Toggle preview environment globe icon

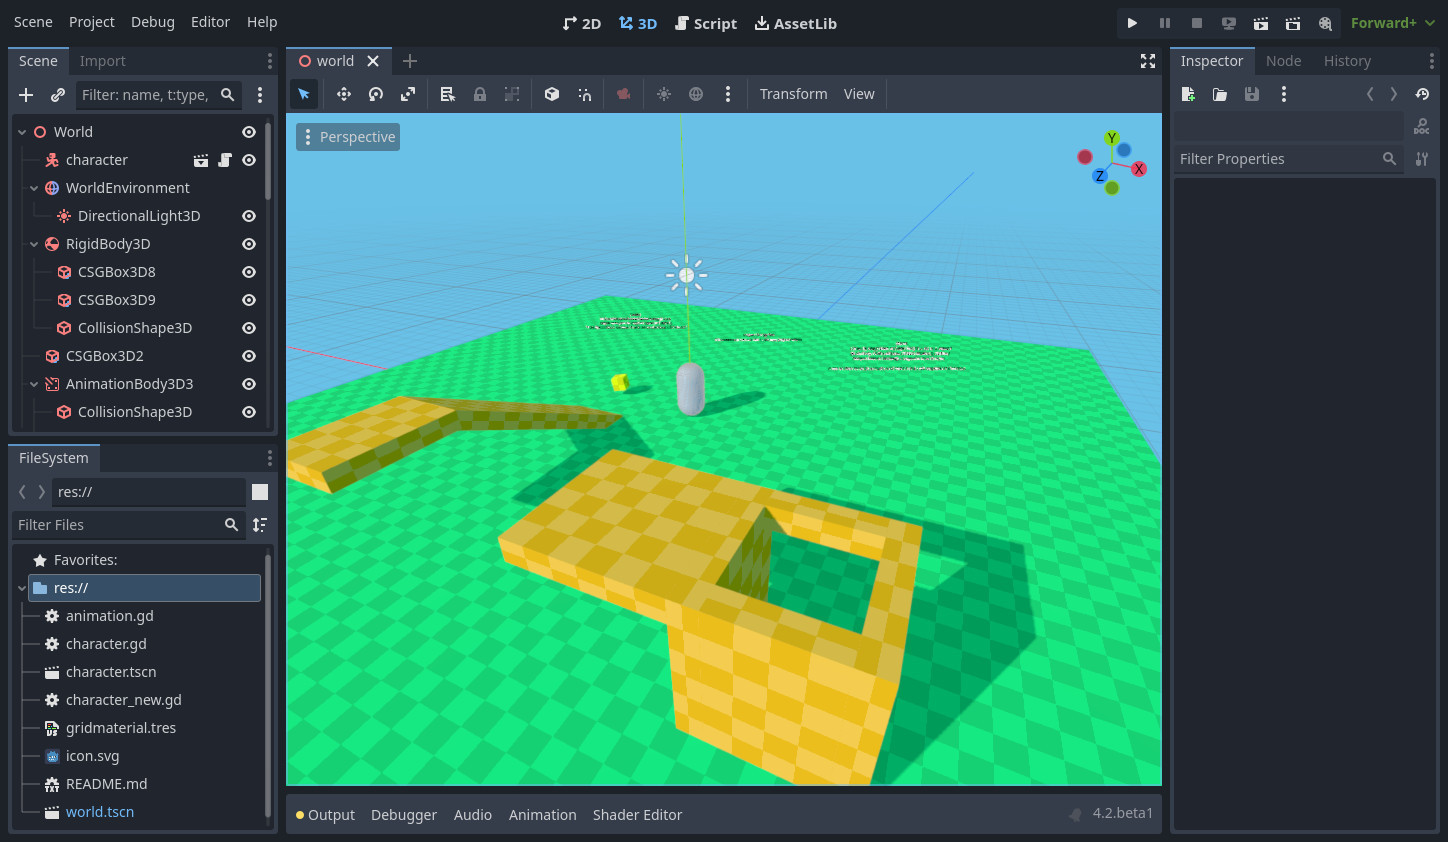(696, 94)
